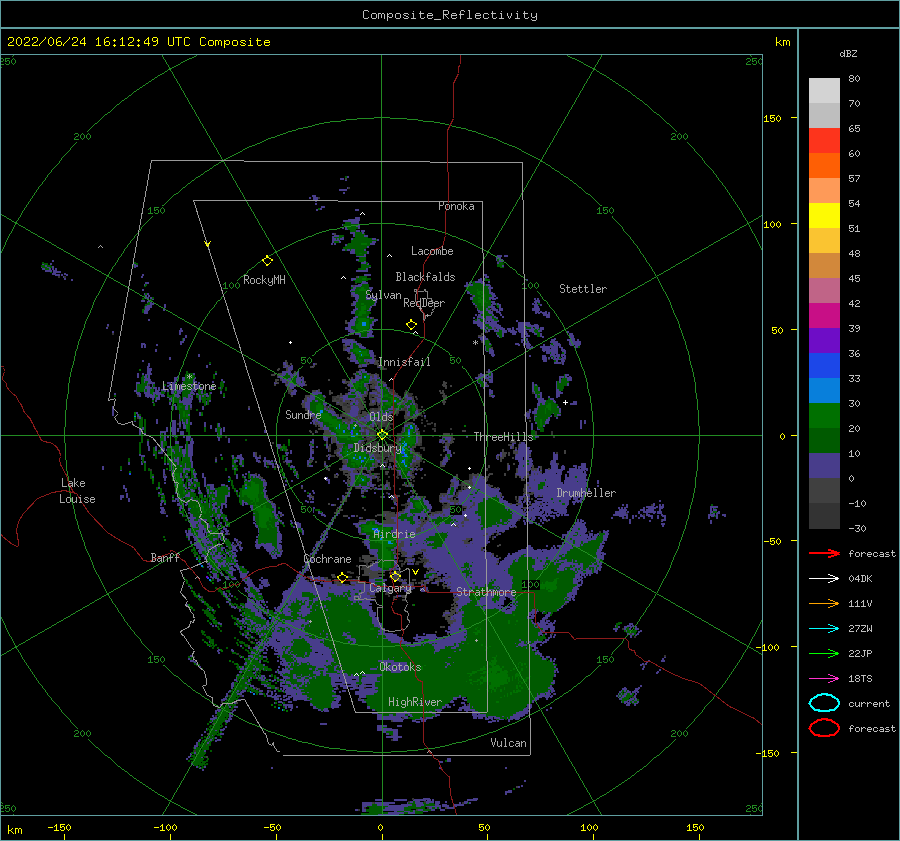Click the Sundre city label
900x841 pixels.
(x=303, y=414)
